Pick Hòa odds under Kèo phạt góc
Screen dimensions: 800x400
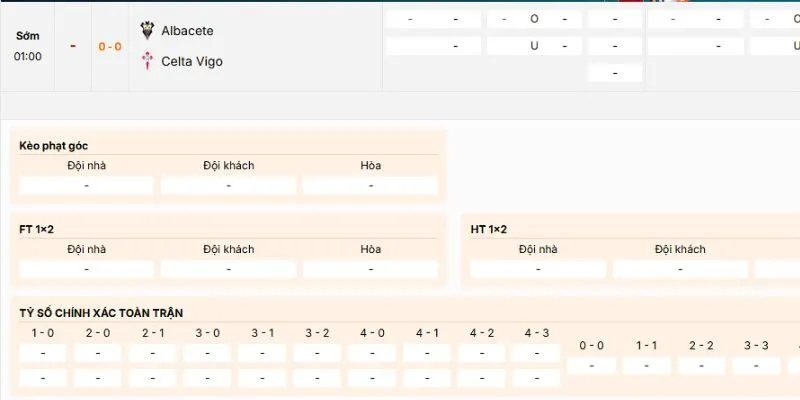tap(370, 185)
